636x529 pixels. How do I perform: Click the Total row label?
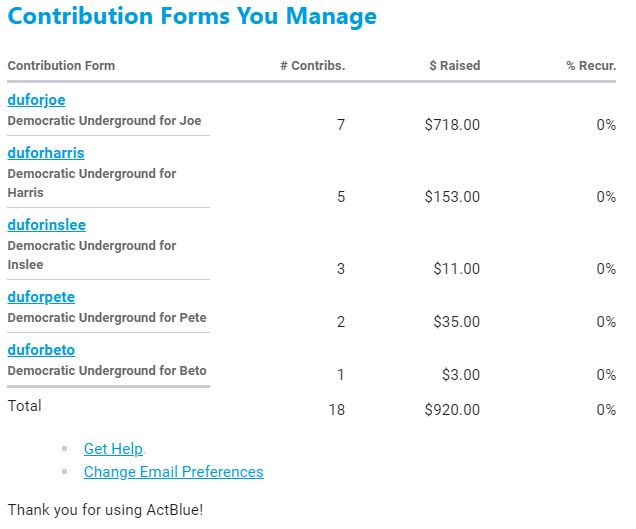coord(25,406)
